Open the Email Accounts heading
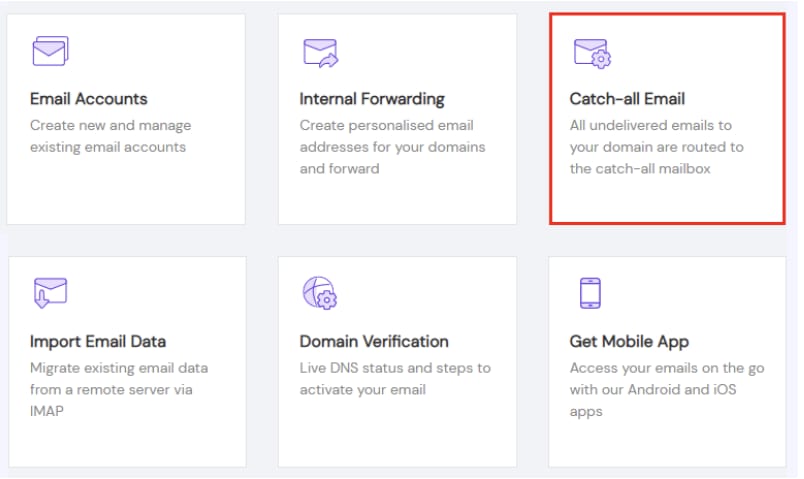 [x=89, y=98]
